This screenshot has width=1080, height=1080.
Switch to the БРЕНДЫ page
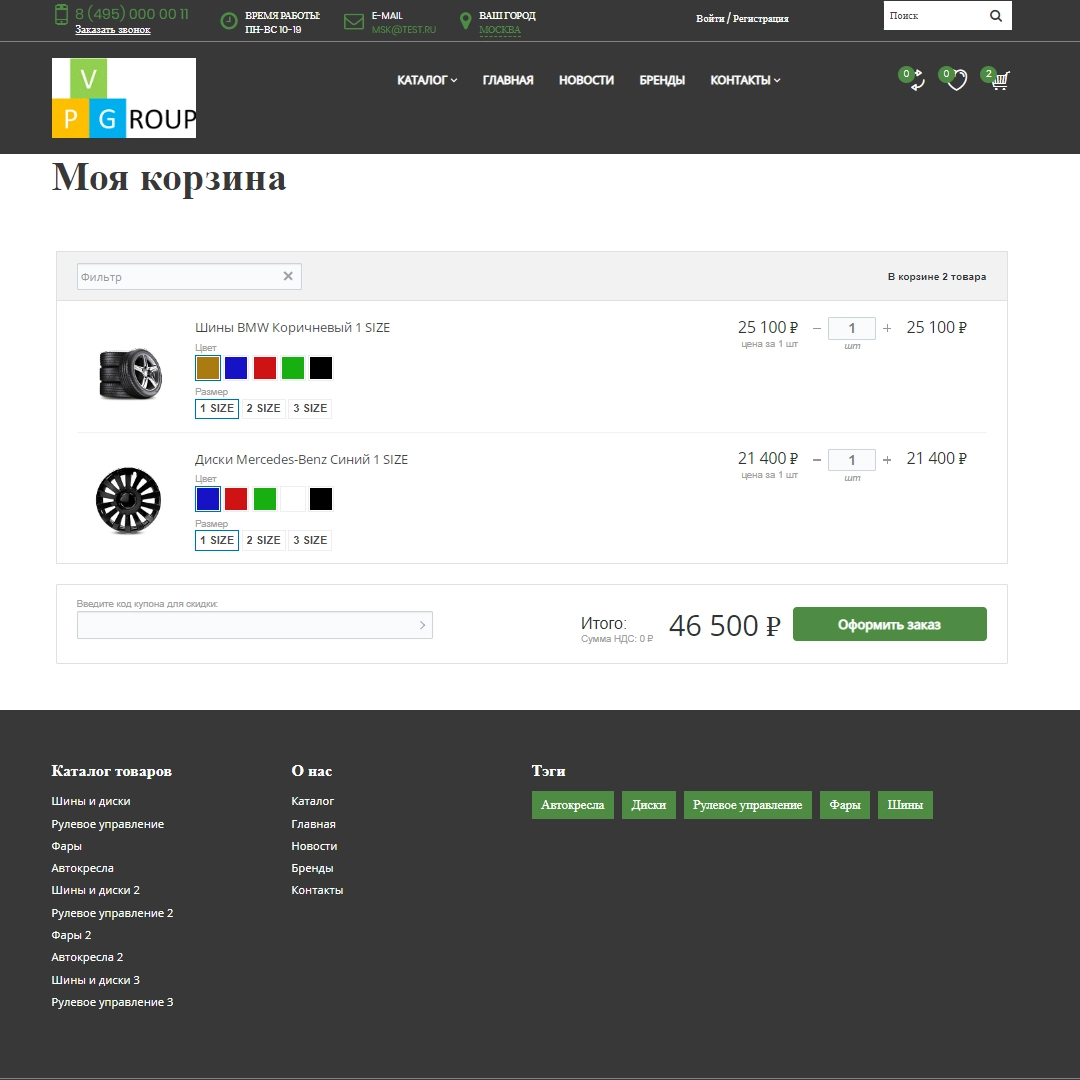click(661, 80)
